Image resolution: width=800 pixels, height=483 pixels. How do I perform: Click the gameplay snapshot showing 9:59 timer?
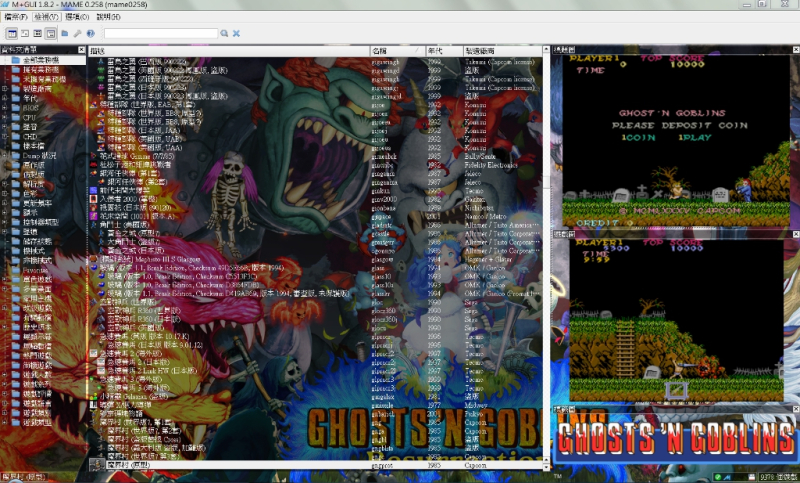tap(676, 320)
